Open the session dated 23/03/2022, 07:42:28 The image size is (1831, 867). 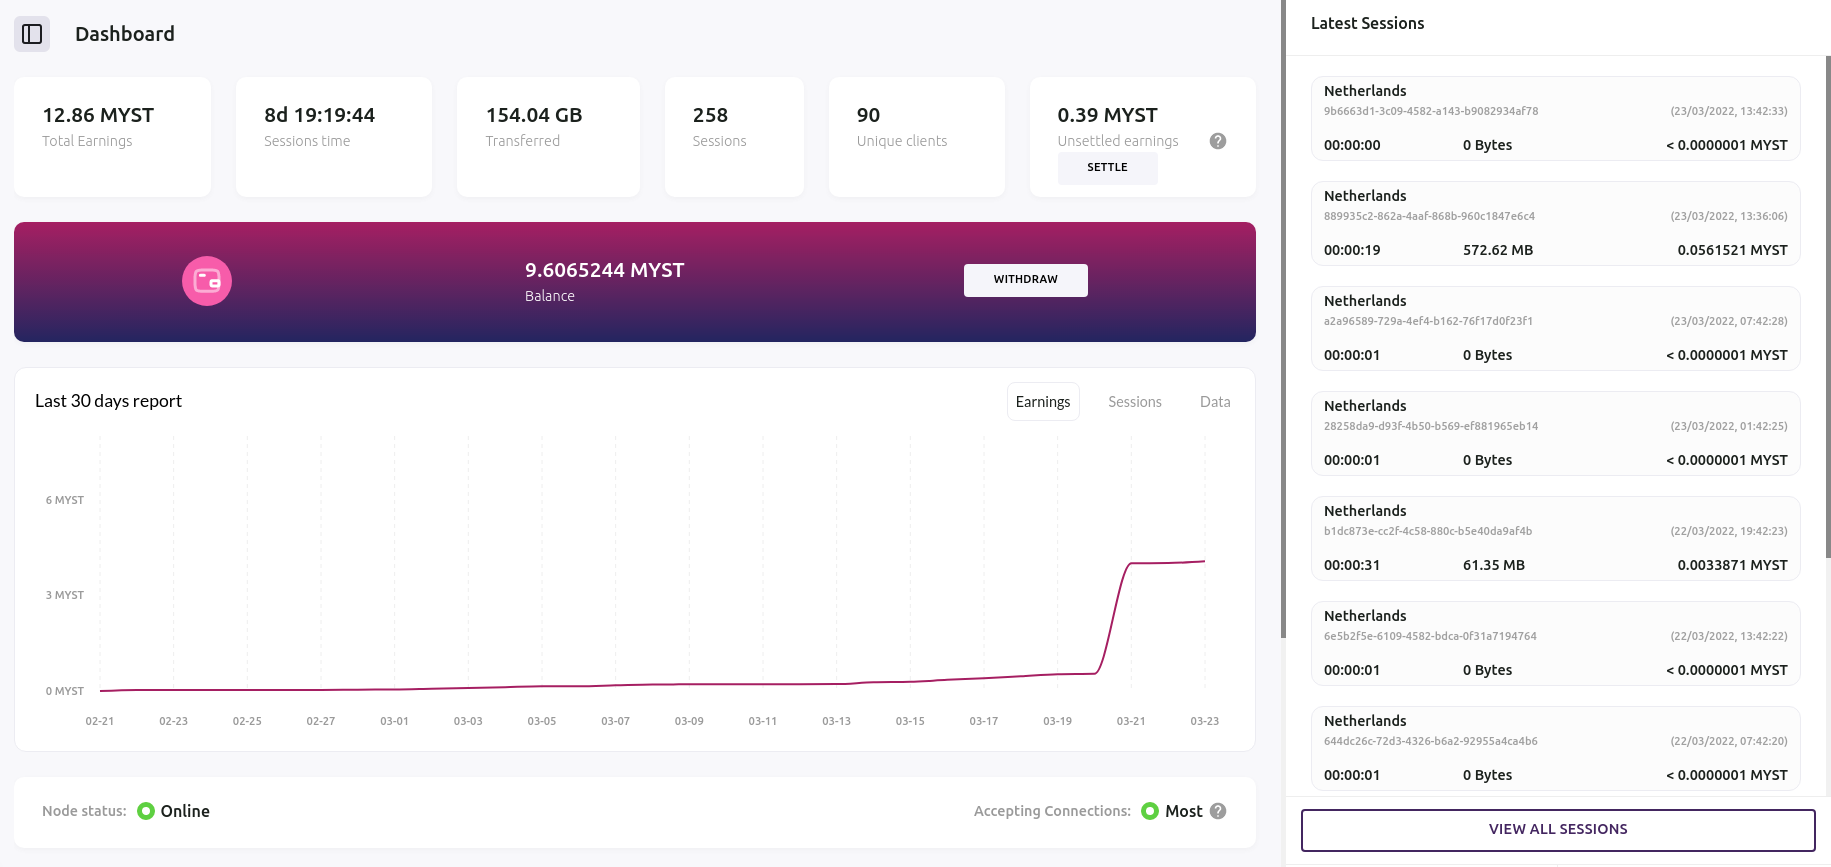point(1556,328)
